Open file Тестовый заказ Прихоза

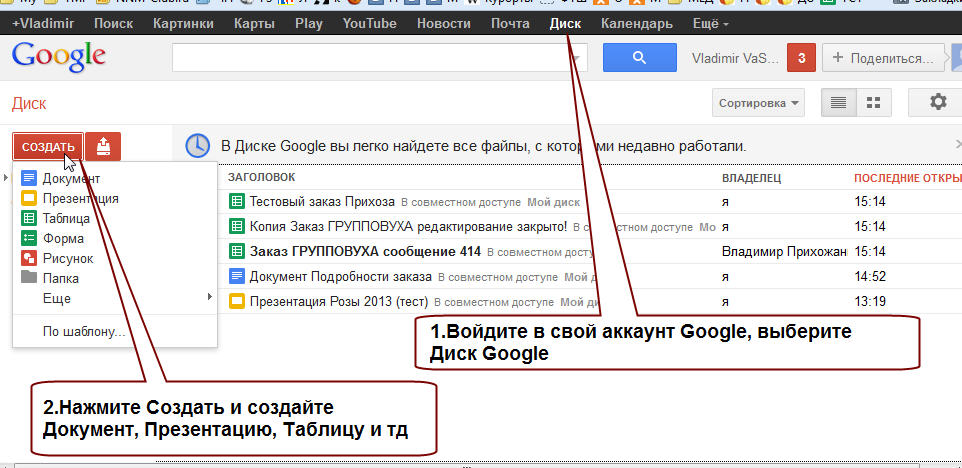tap(322, 202)
